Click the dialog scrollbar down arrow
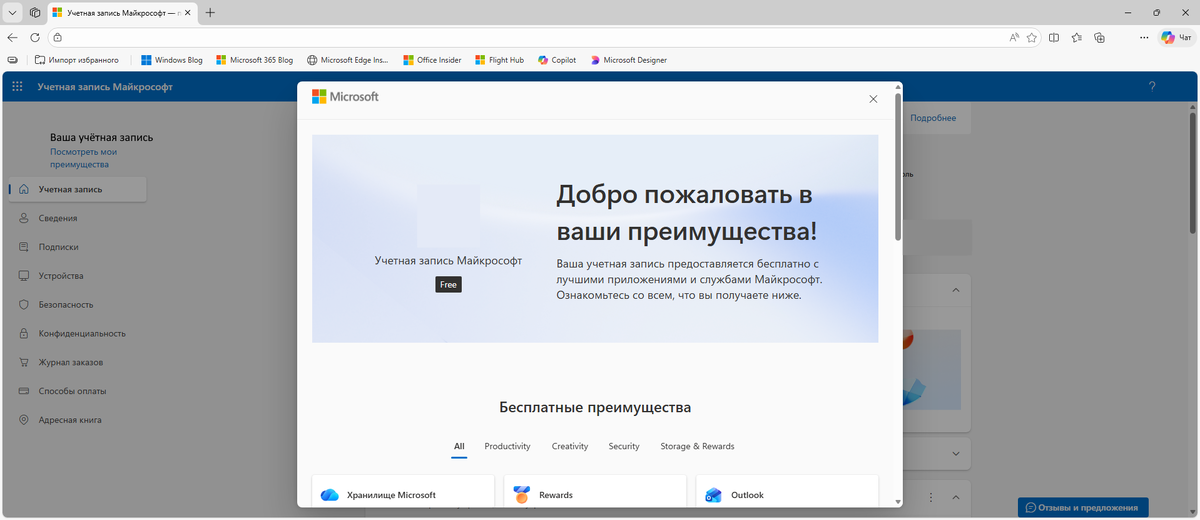 click(898, 501)
